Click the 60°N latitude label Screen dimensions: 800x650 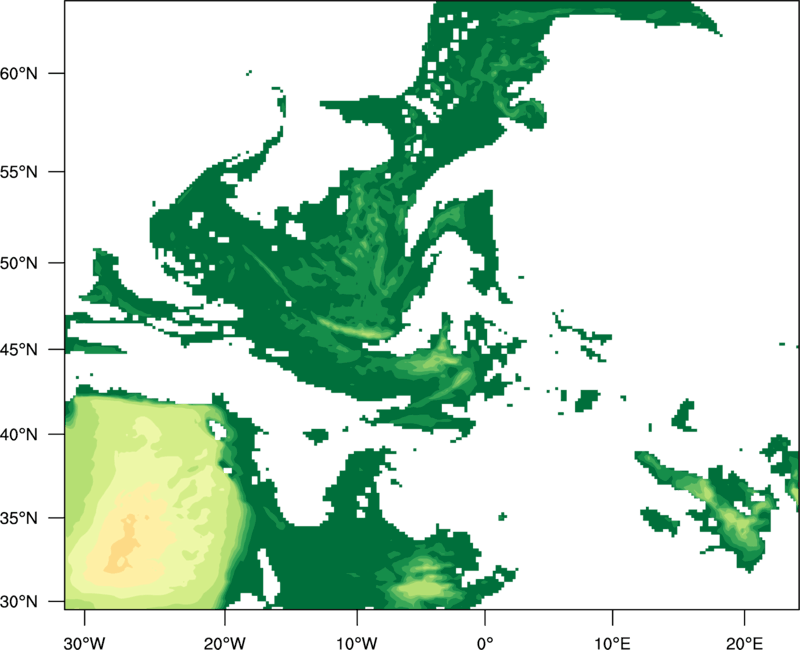pyautogui.click(x=19, y=73)
